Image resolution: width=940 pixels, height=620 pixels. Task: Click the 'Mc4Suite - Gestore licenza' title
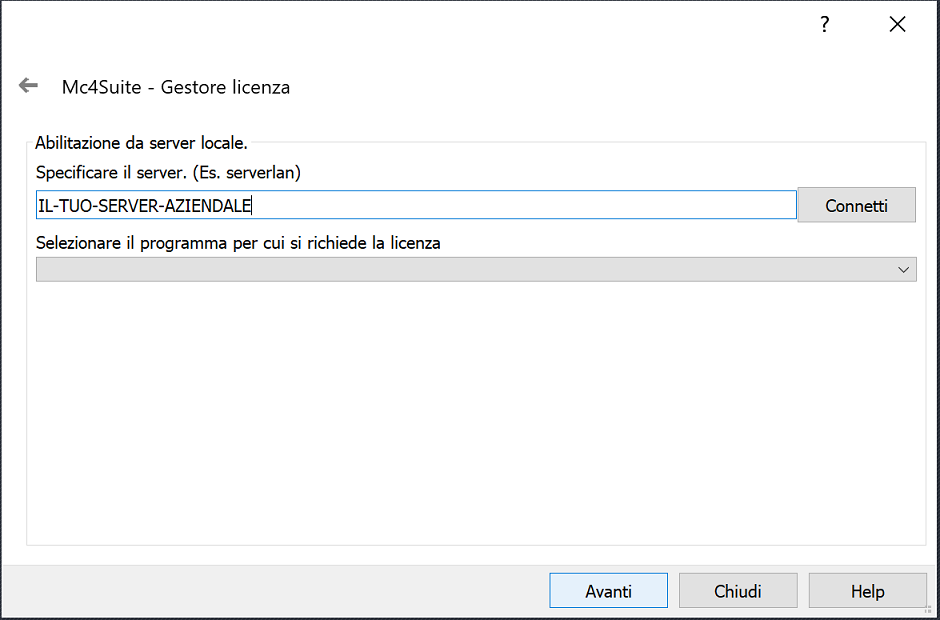coord(176,88)
